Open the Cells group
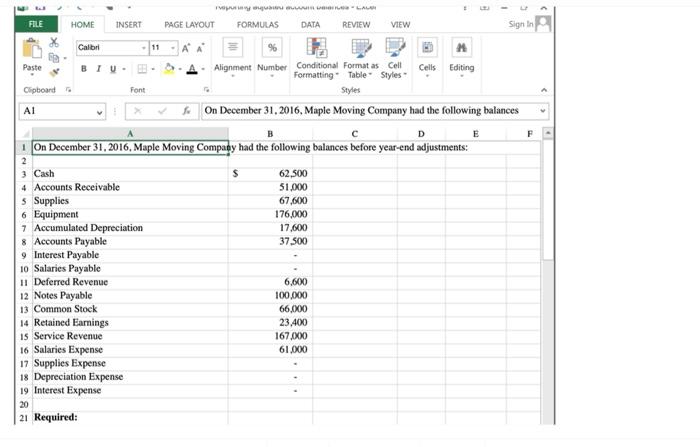Viewport: 700px width, 447px height. (427, 58)
